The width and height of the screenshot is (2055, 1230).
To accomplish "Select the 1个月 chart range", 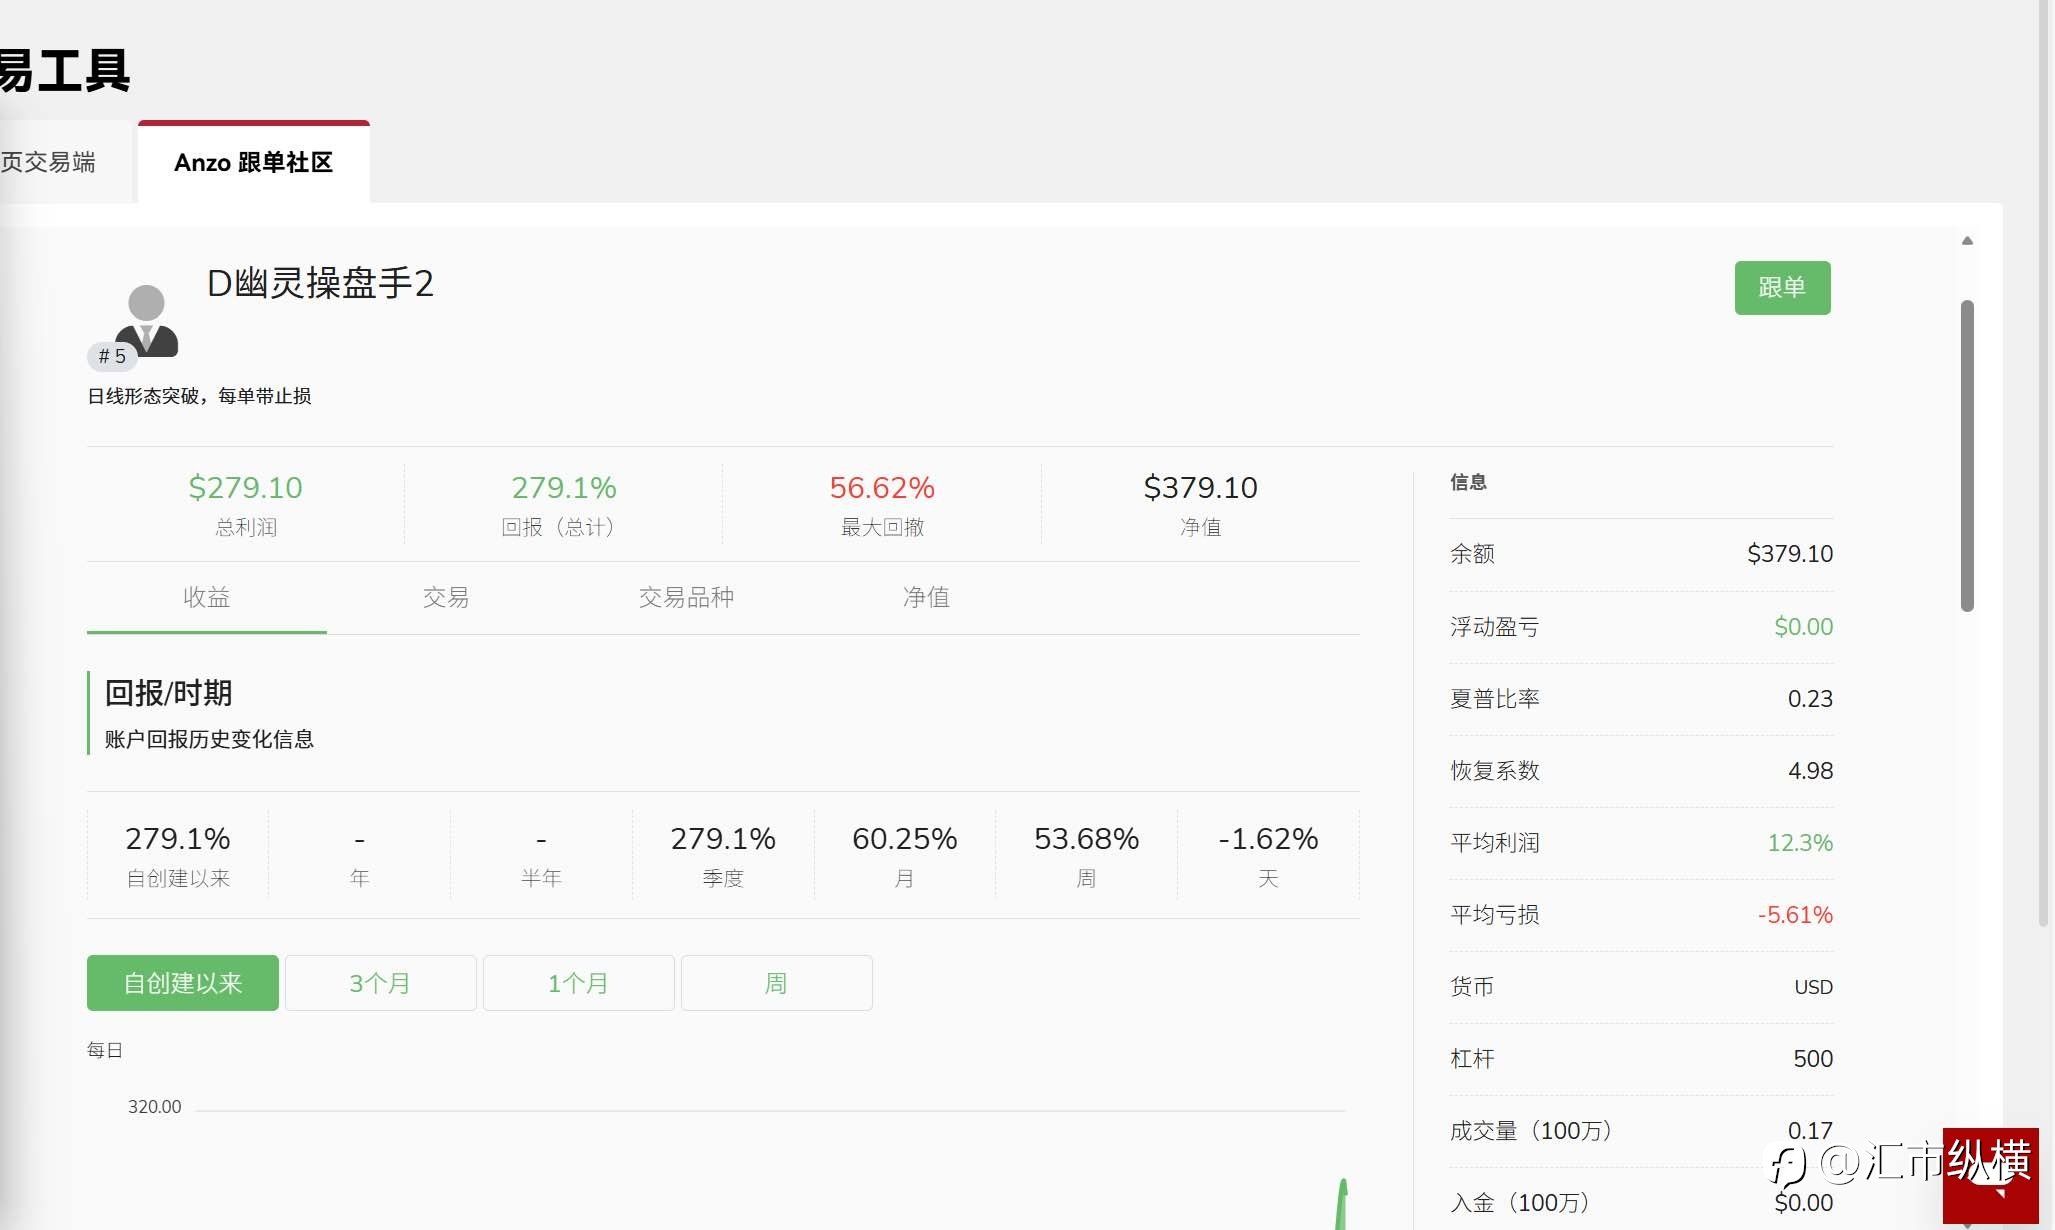I will pyautogui.click(x=578, y=983).
